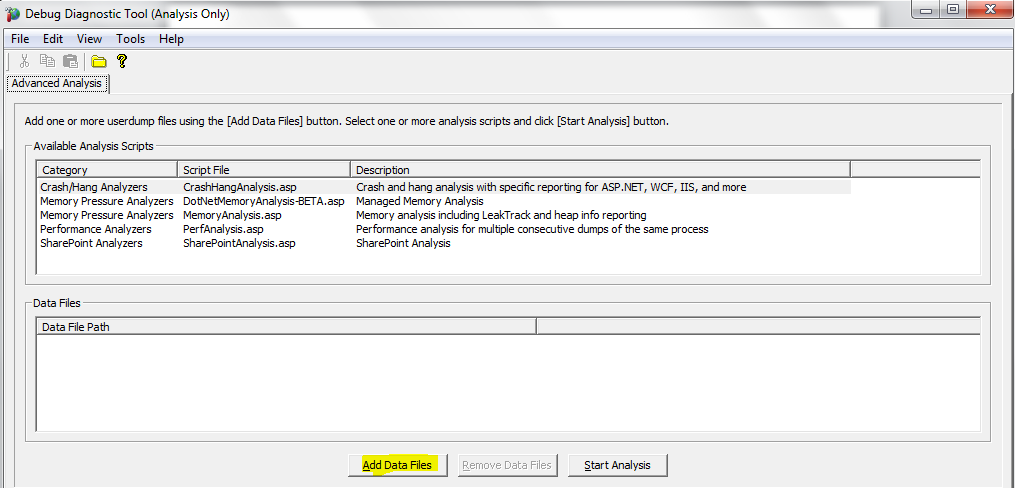Select the DotNetMemoryAnalysis-BETA.asp script row

tap(263, 201)
